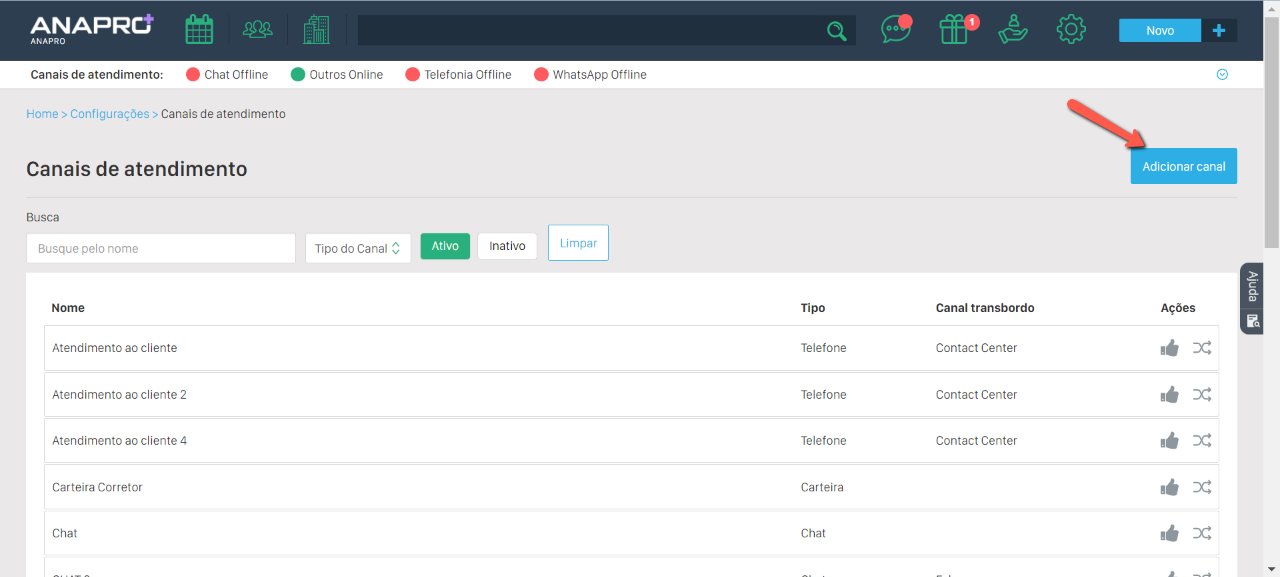Click the gift box icon

(954, 30)
